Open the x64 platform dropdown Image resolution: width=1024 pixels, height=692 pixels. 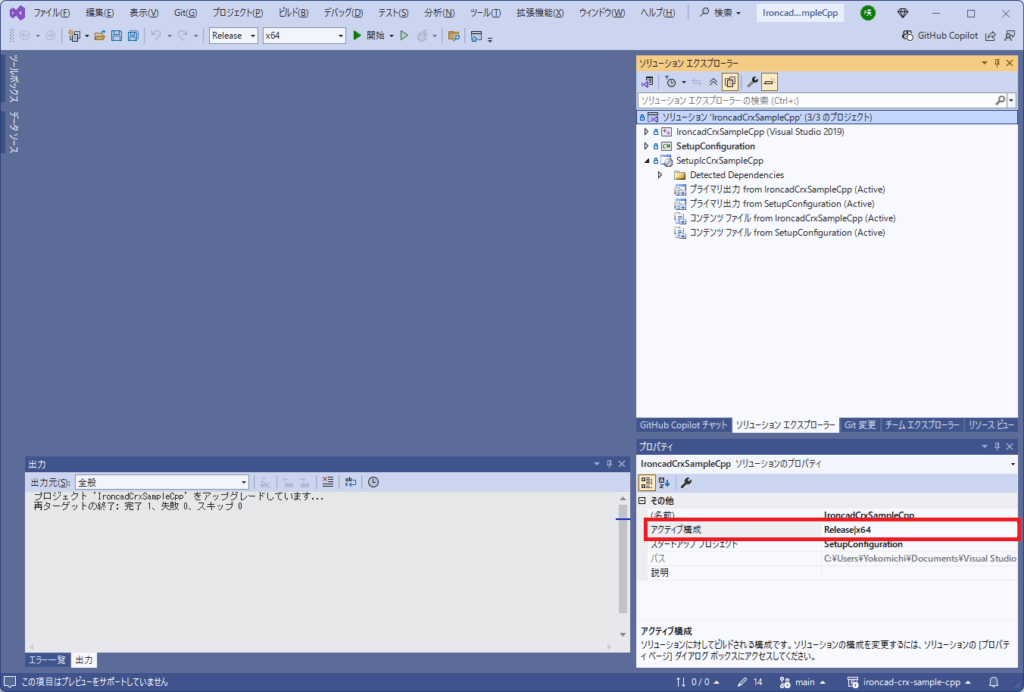click(303, 35)
